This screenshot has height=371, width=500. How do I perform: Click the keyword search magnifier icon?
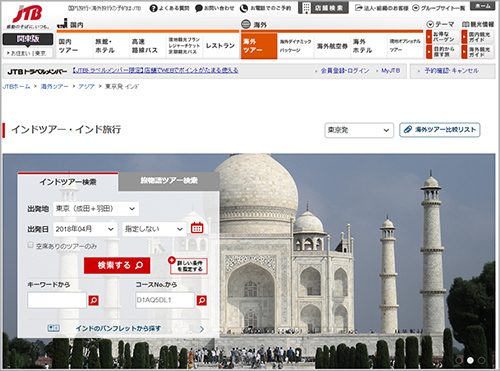94,300
